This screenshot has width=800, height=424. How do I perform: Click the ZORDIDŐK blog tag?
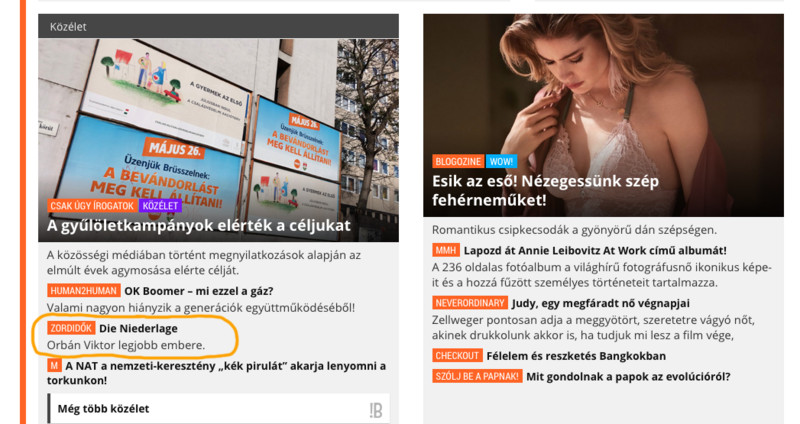[x=71, y=328]
